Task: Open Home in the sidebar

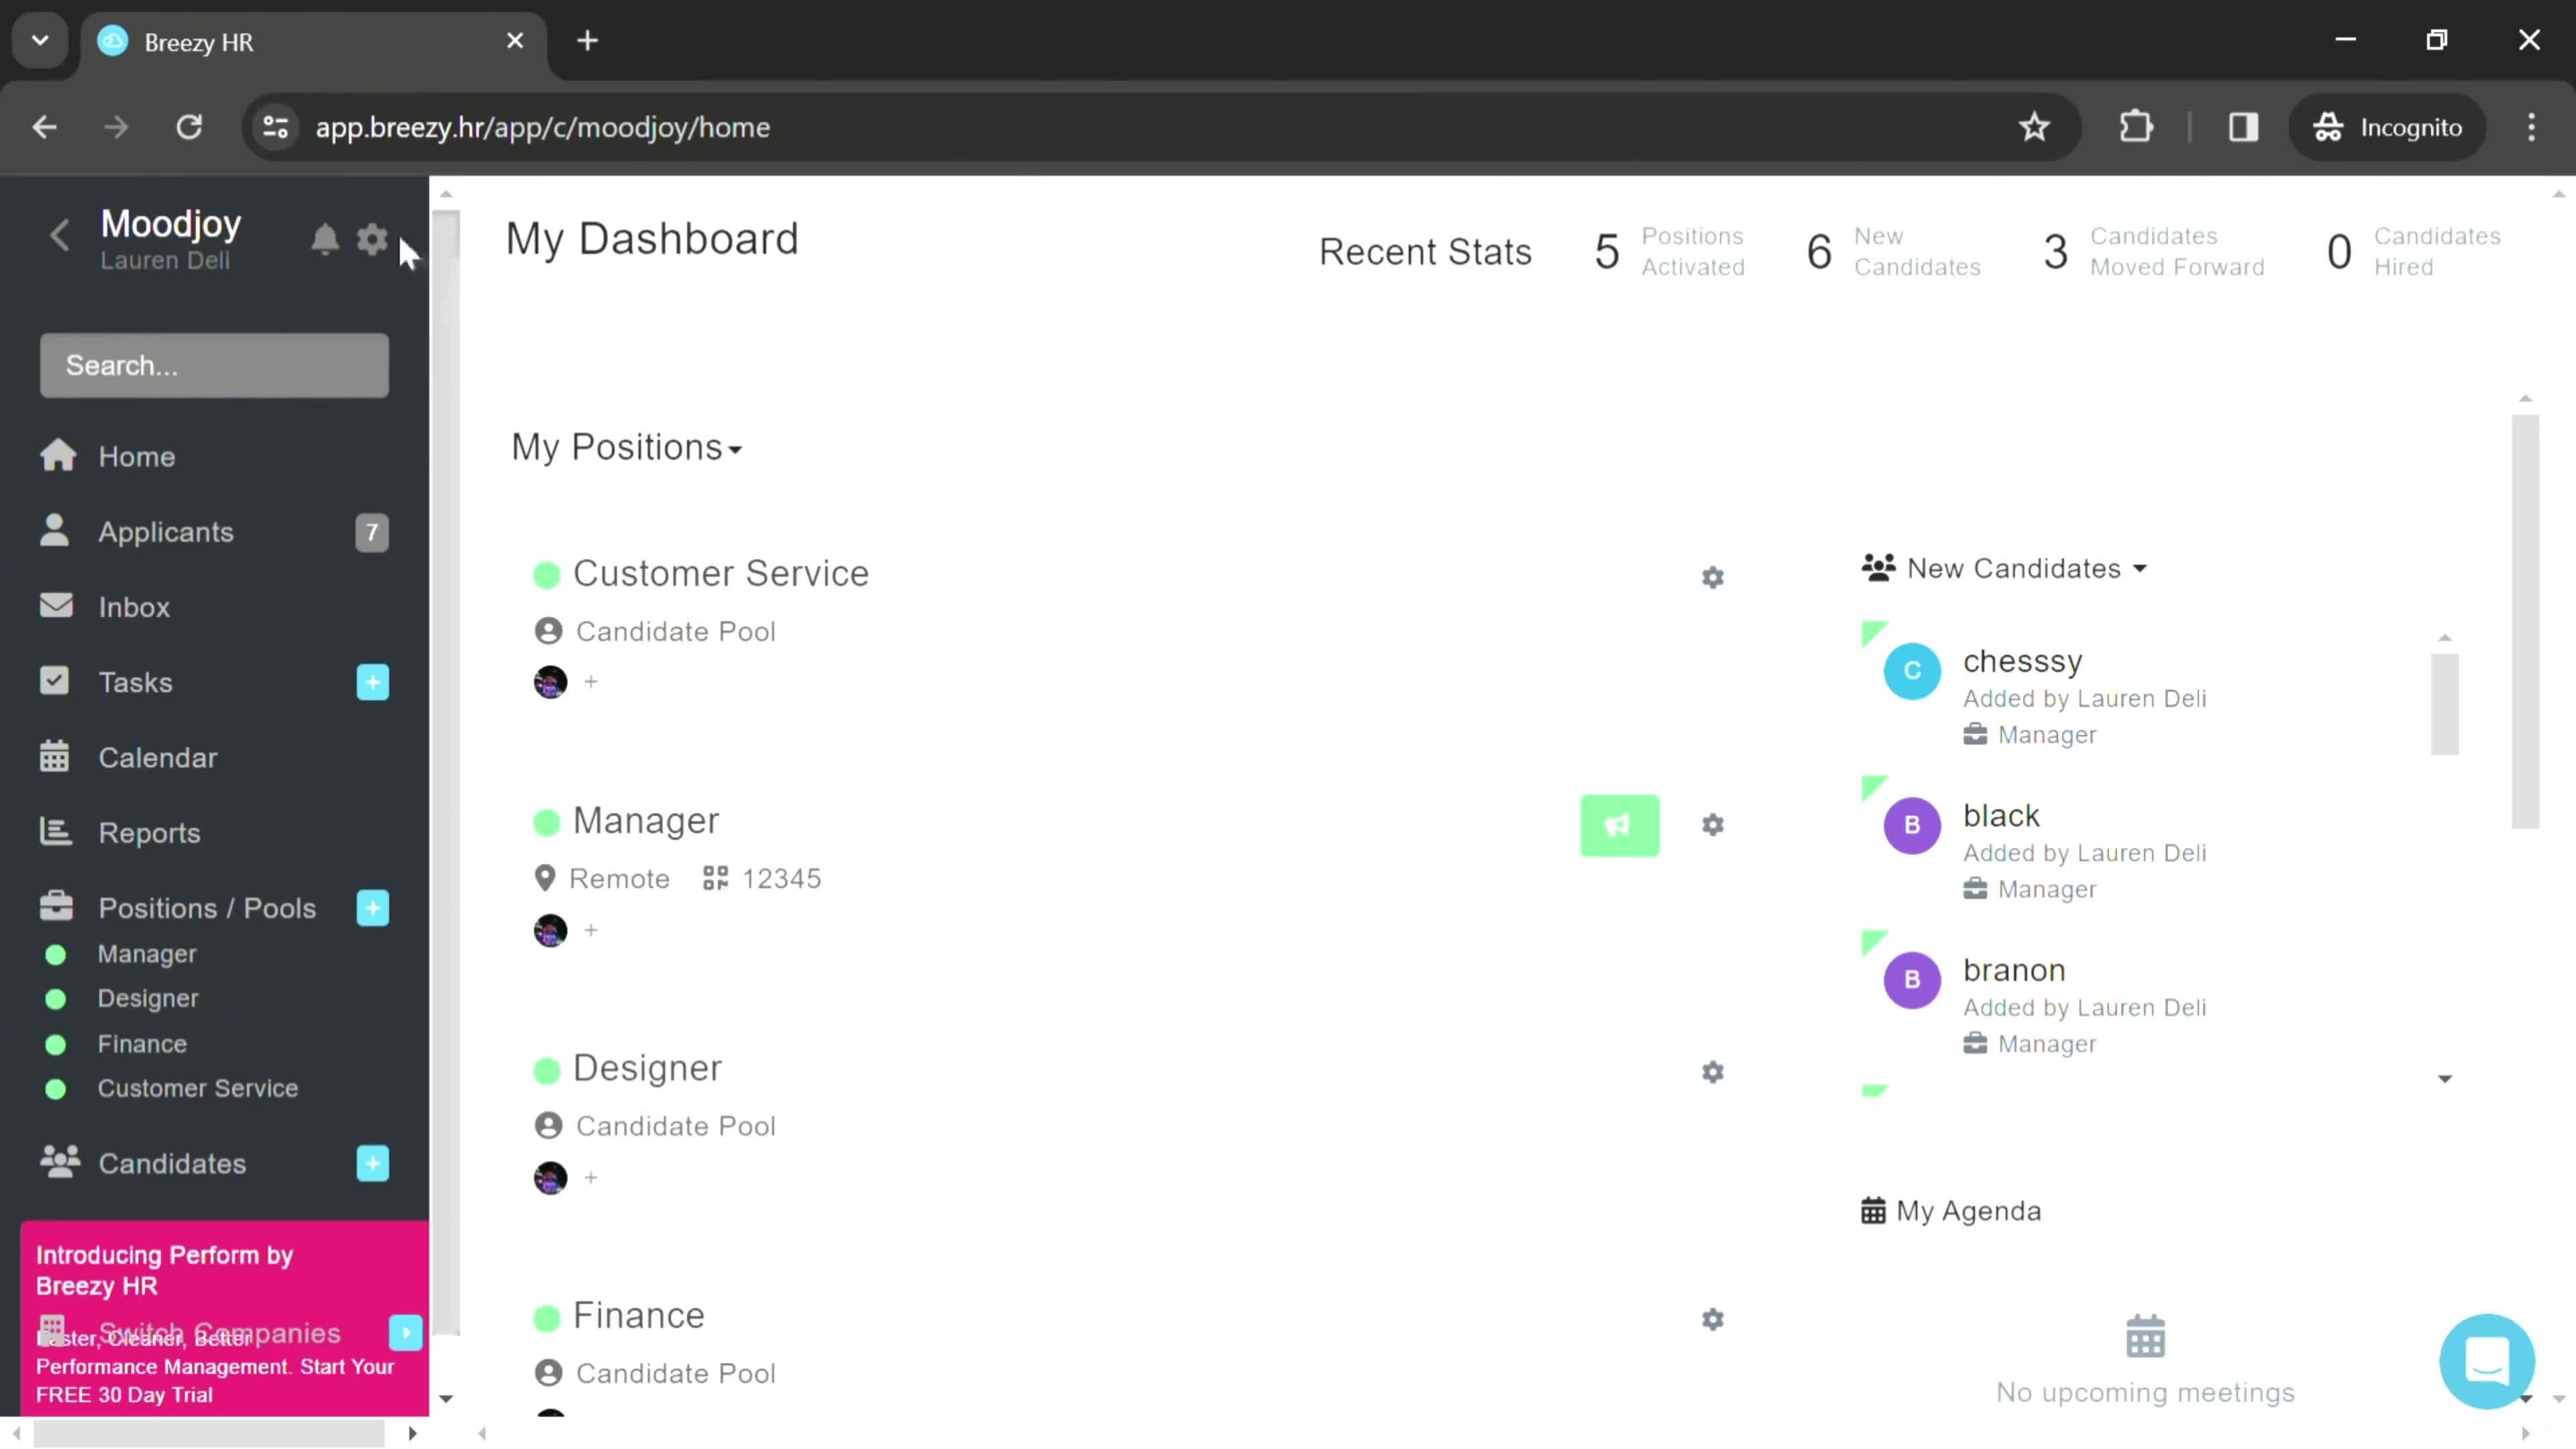Action: coord(136,456)
